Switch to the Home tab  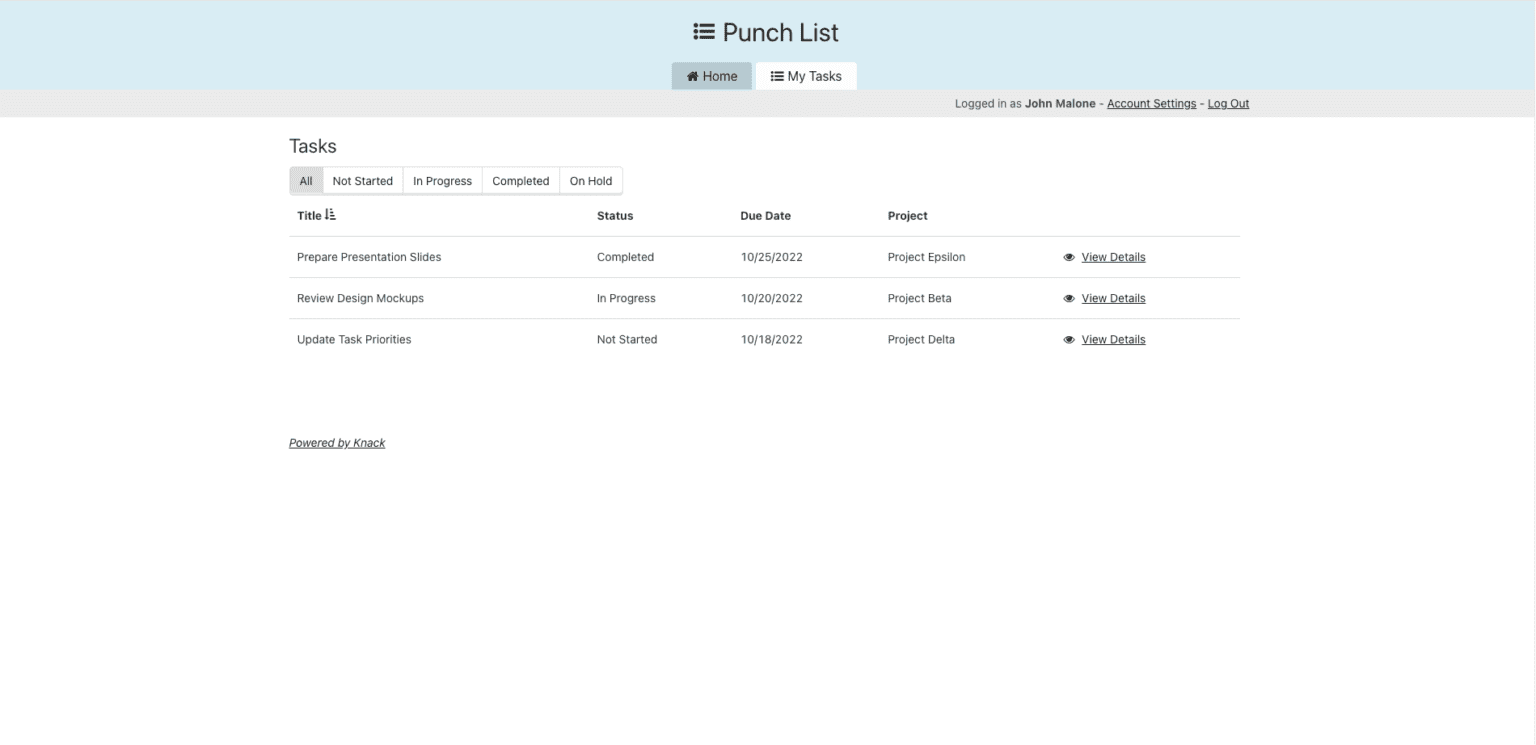coord(711,75)
